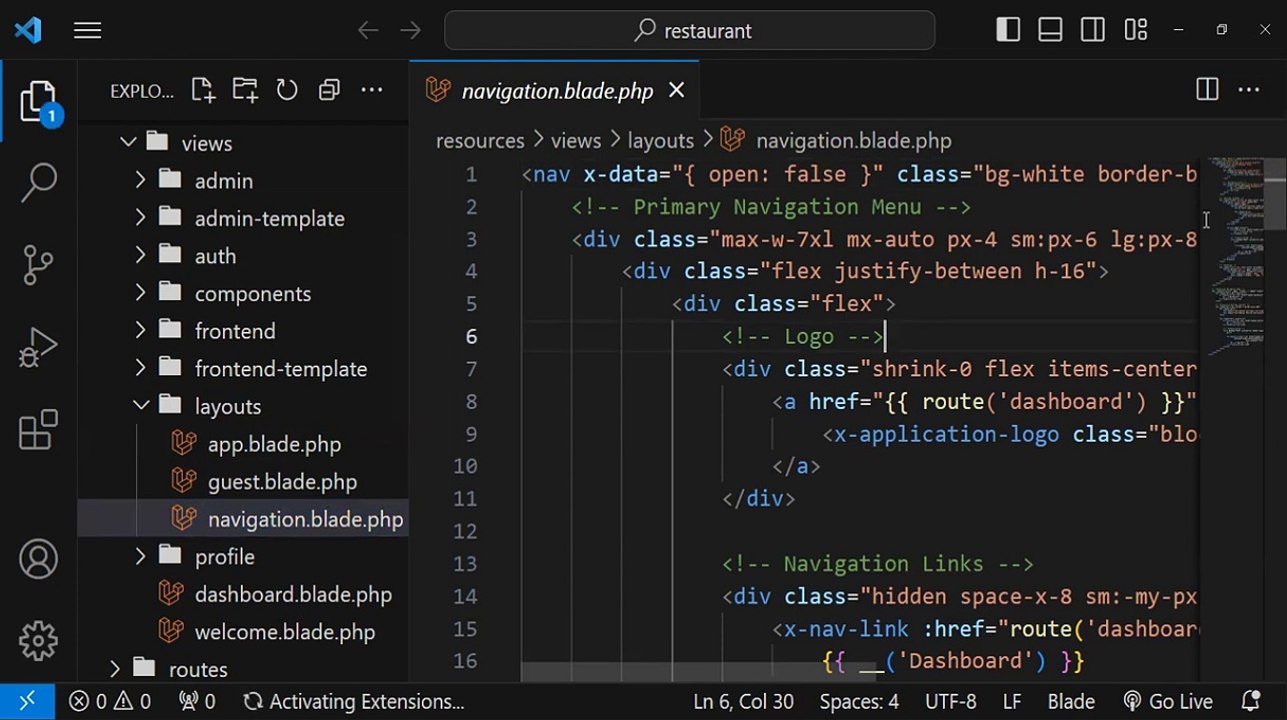This screenshot has height=720, width=1287.
Task: Change indentation via Spaces: 4
Action: 859,702
